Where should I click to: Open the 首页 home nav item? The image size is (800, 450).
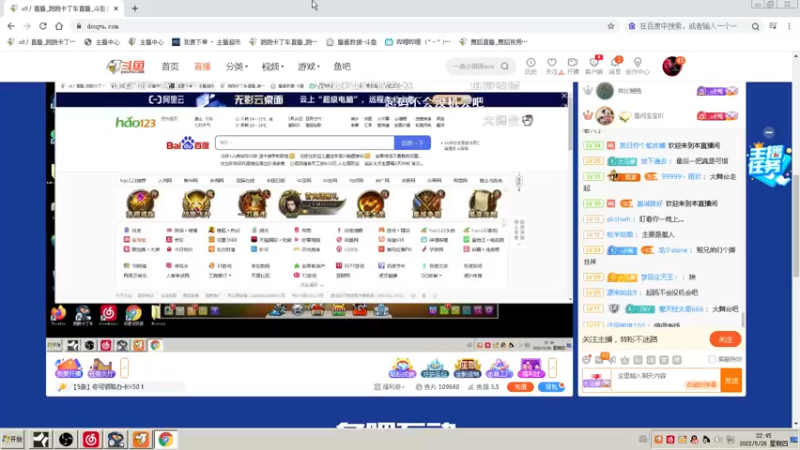coord(170,66)
